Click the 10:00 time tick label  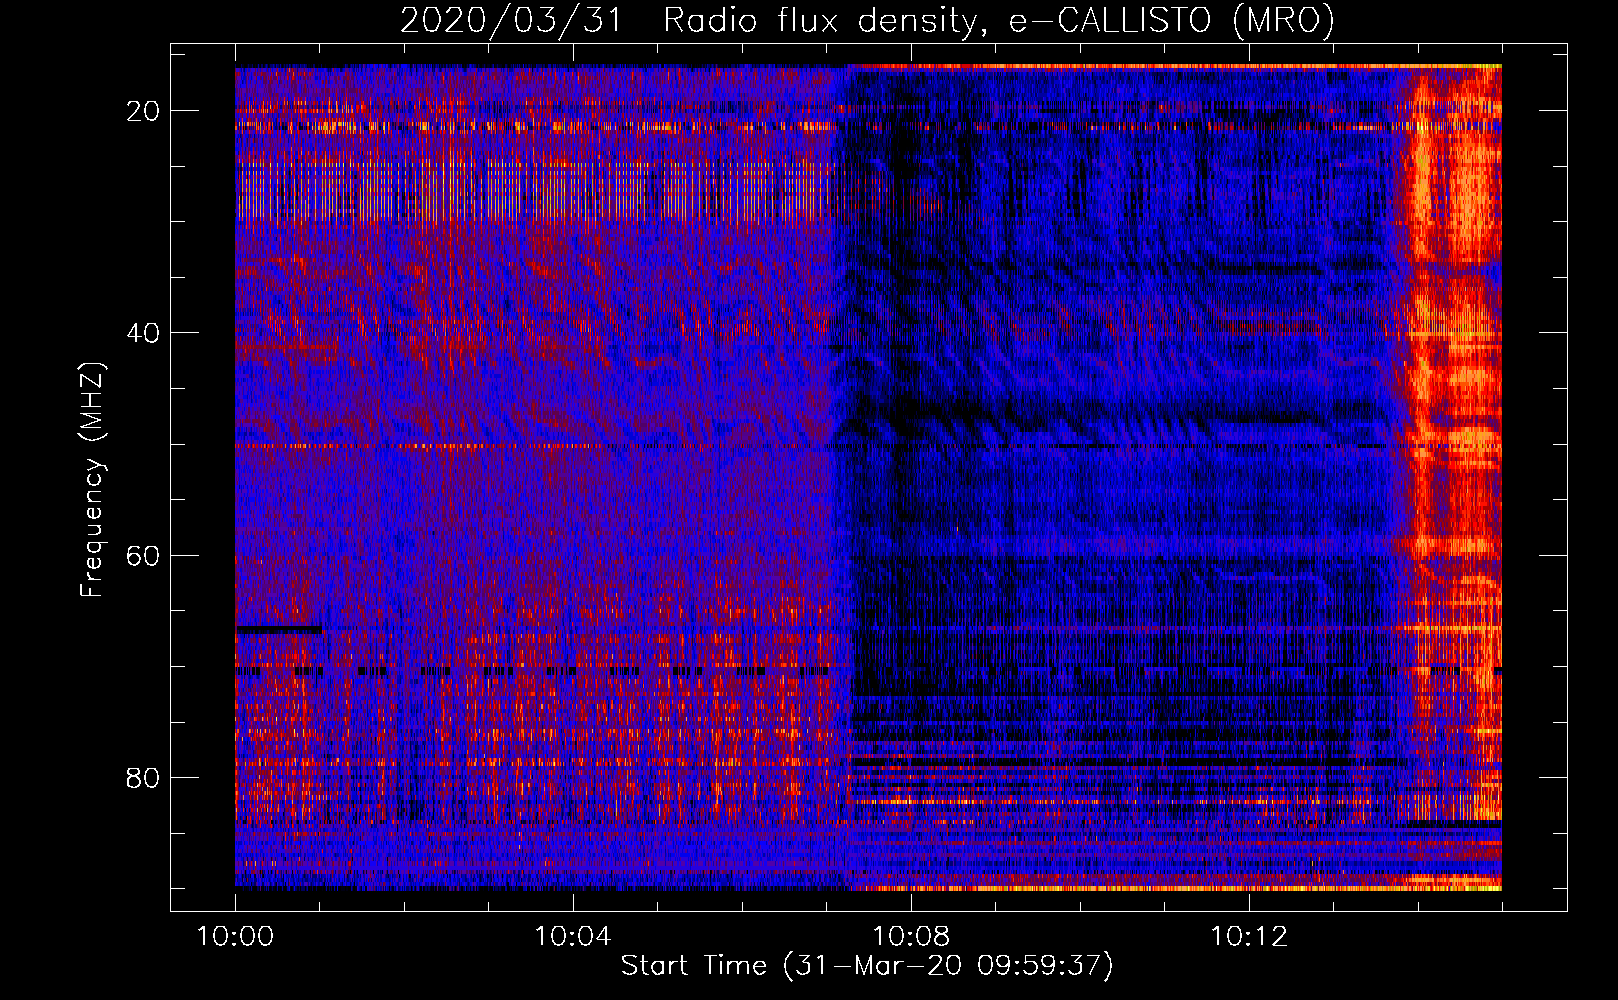pos(235,937)
